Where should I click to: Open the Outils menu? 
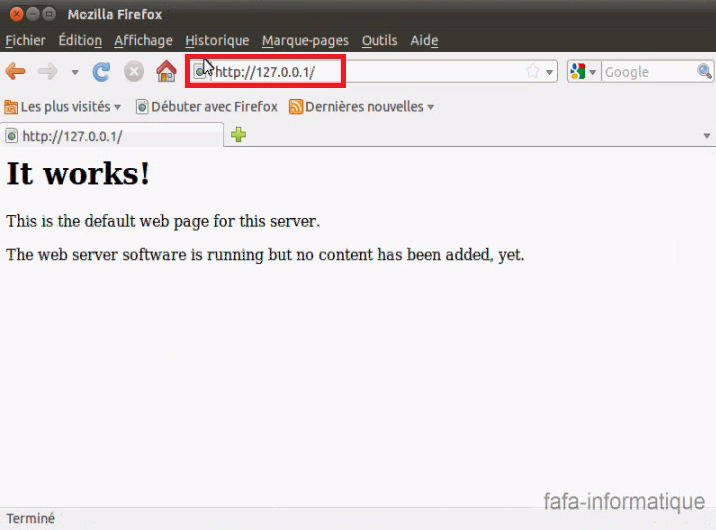pyautogui.click(x=379, y=41)
